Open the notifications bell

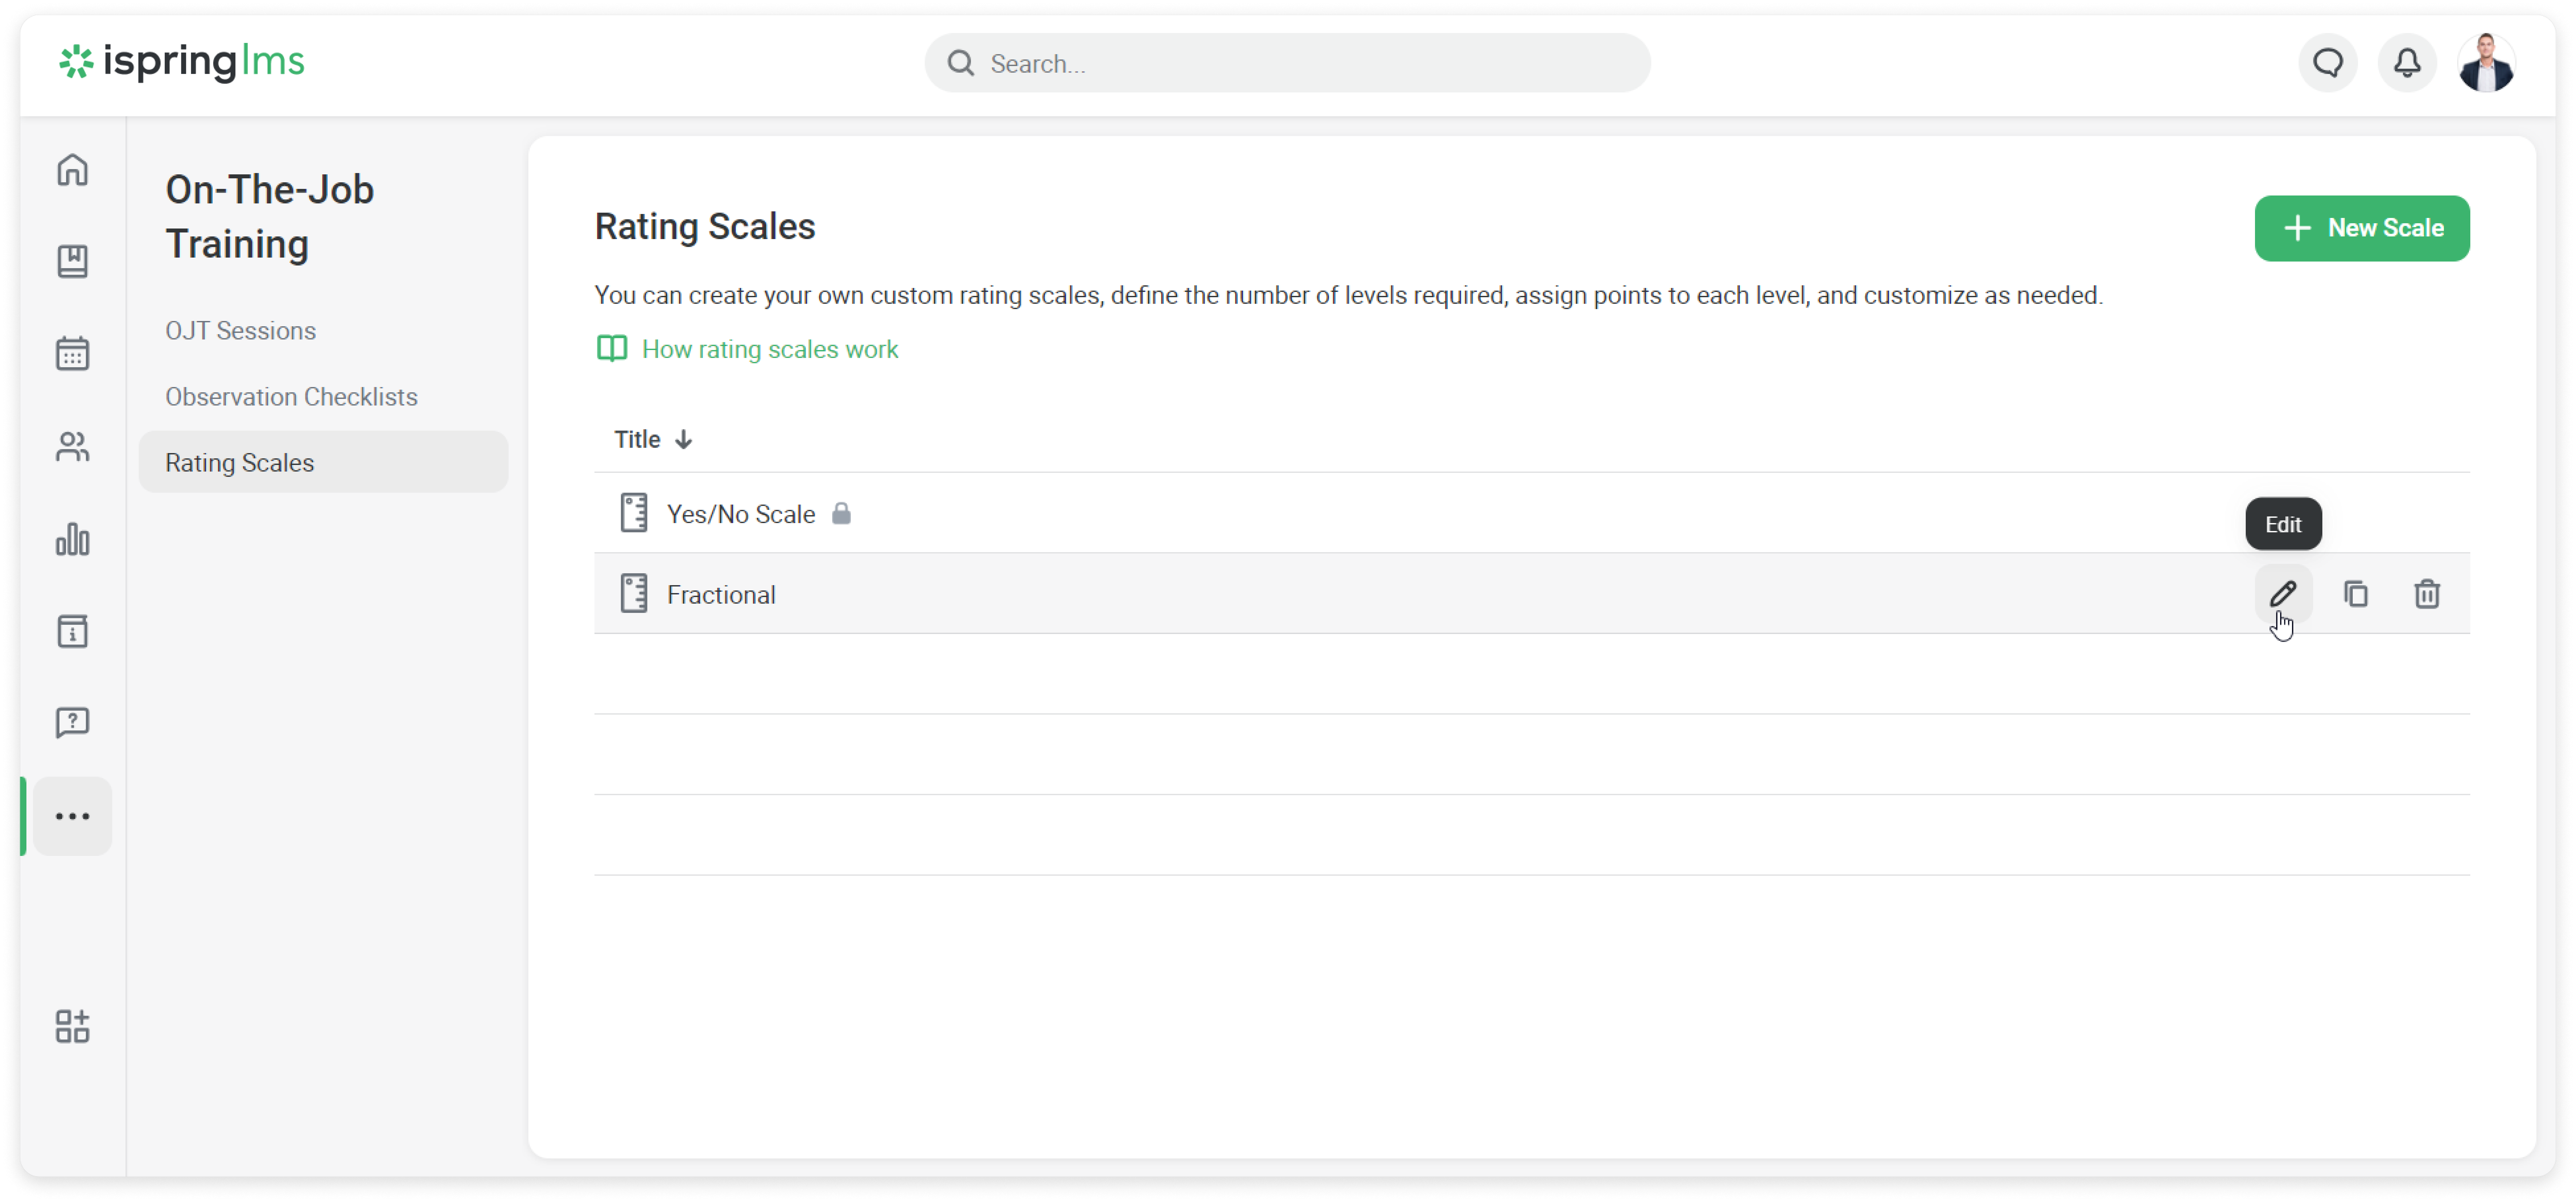2407,63
